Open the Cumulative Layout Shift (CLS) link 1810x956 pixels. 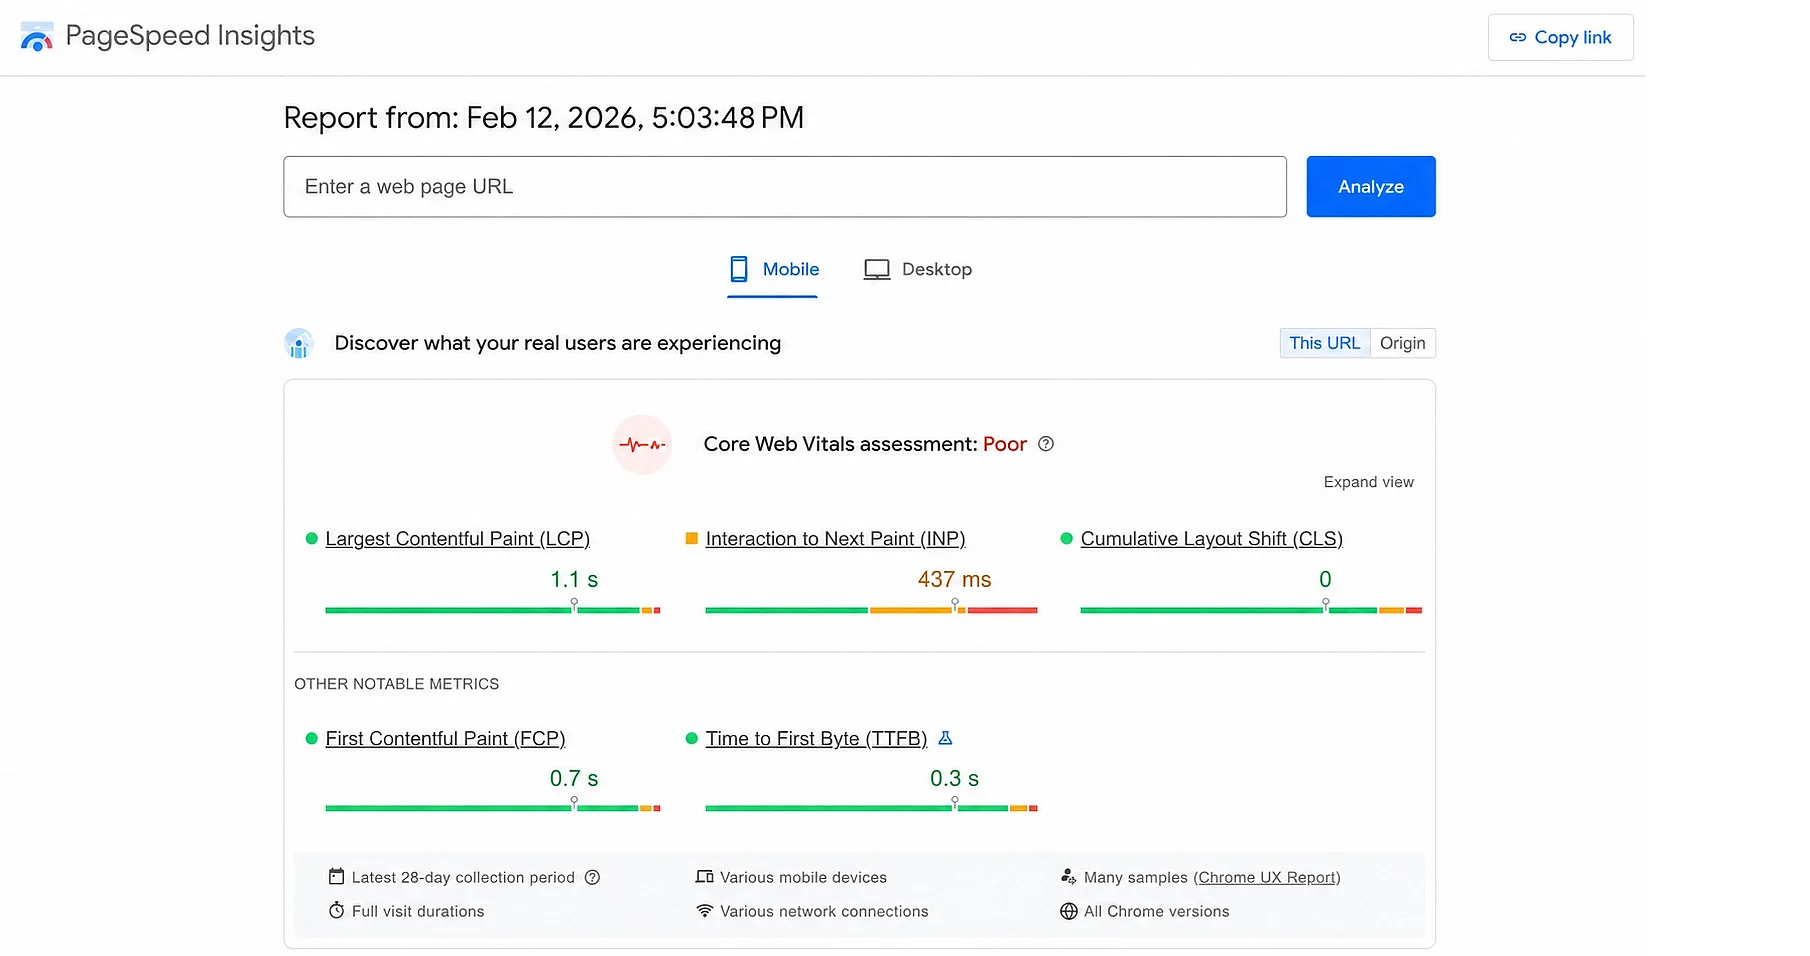coord(1211,539)
